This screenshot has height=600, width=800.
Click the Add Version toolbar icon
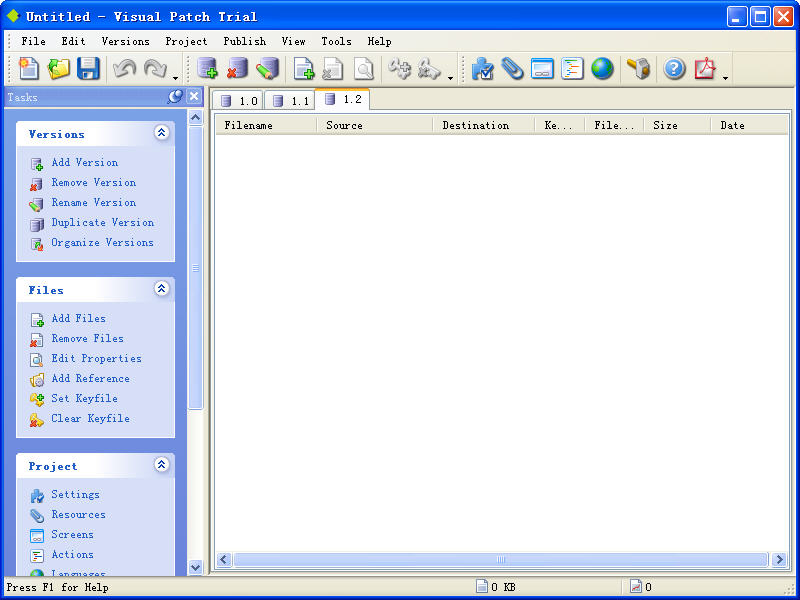[207, 69]
